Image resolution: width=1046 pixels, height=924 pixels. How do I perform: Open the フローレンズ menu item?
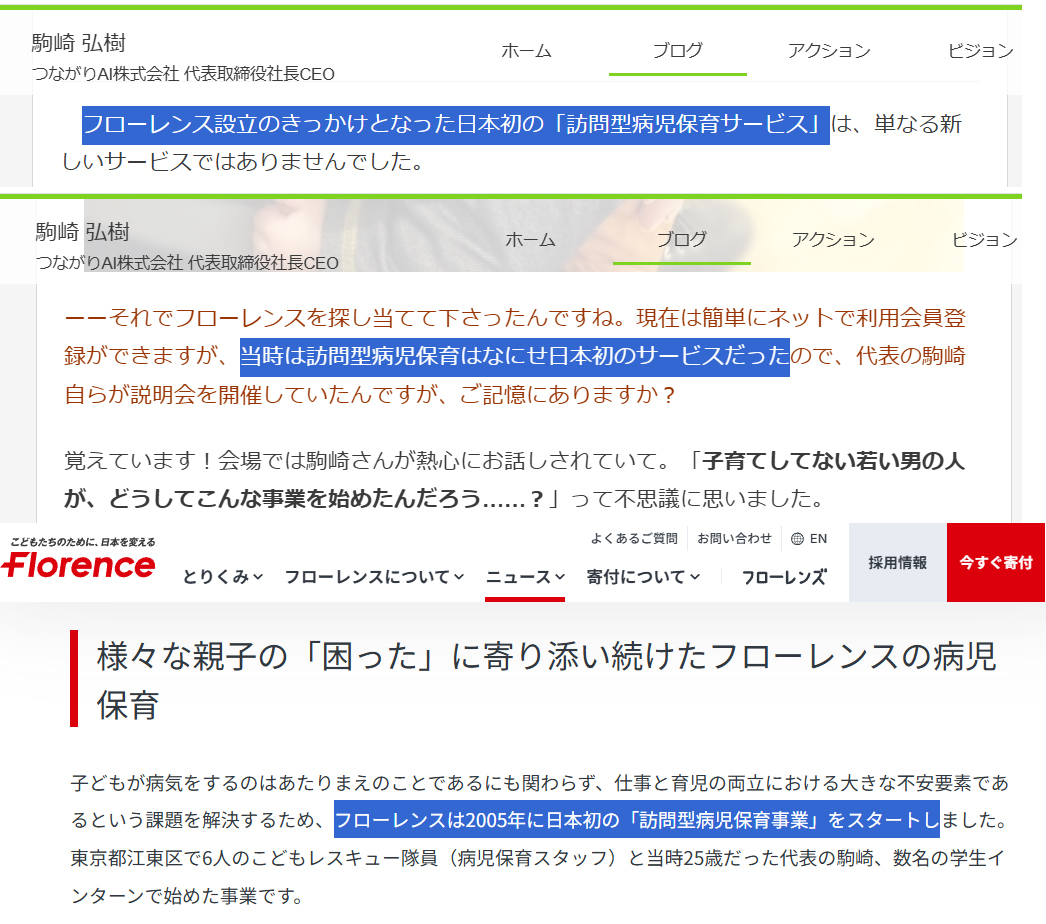point(784,576)
